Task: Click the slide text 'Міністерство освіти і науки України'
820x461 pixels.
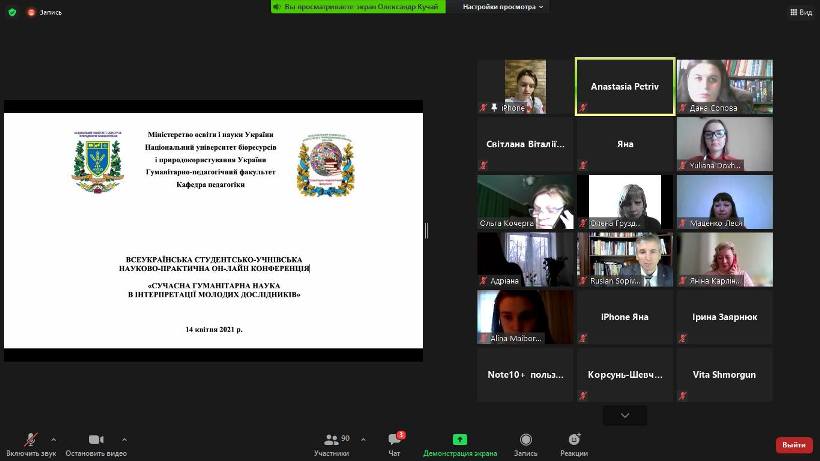Action: [x=210, y=134]
